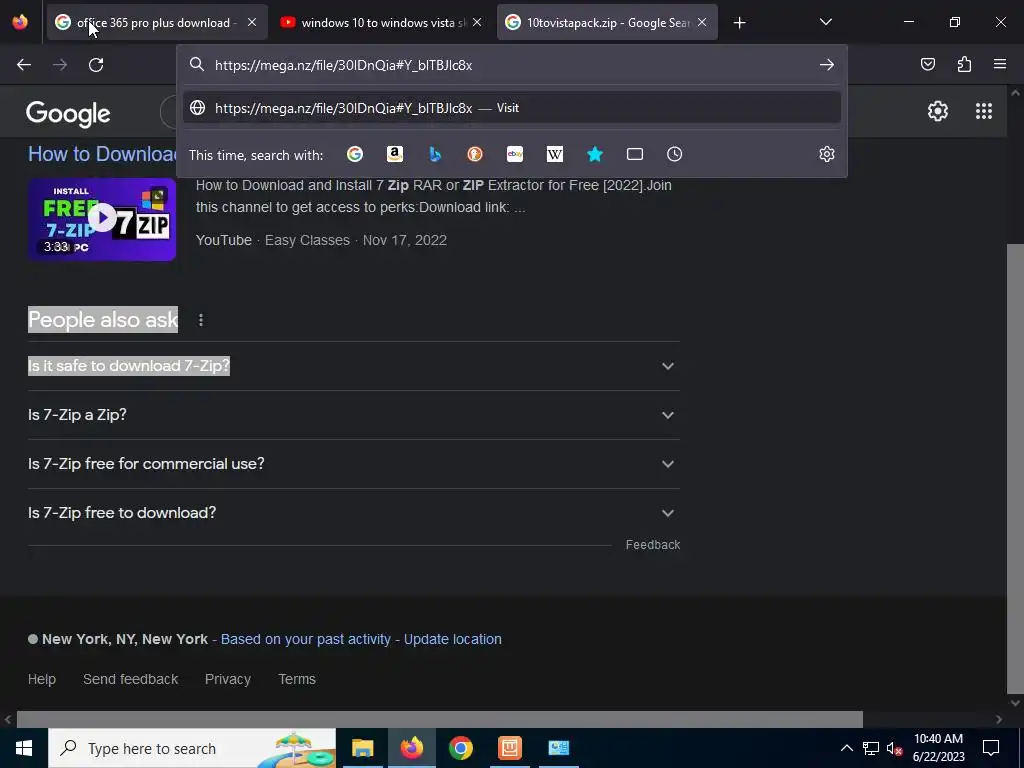Open Google Chrome from the taskbar
The width and height of the screenshot is (1024, 768).
(x=460, y=748)
